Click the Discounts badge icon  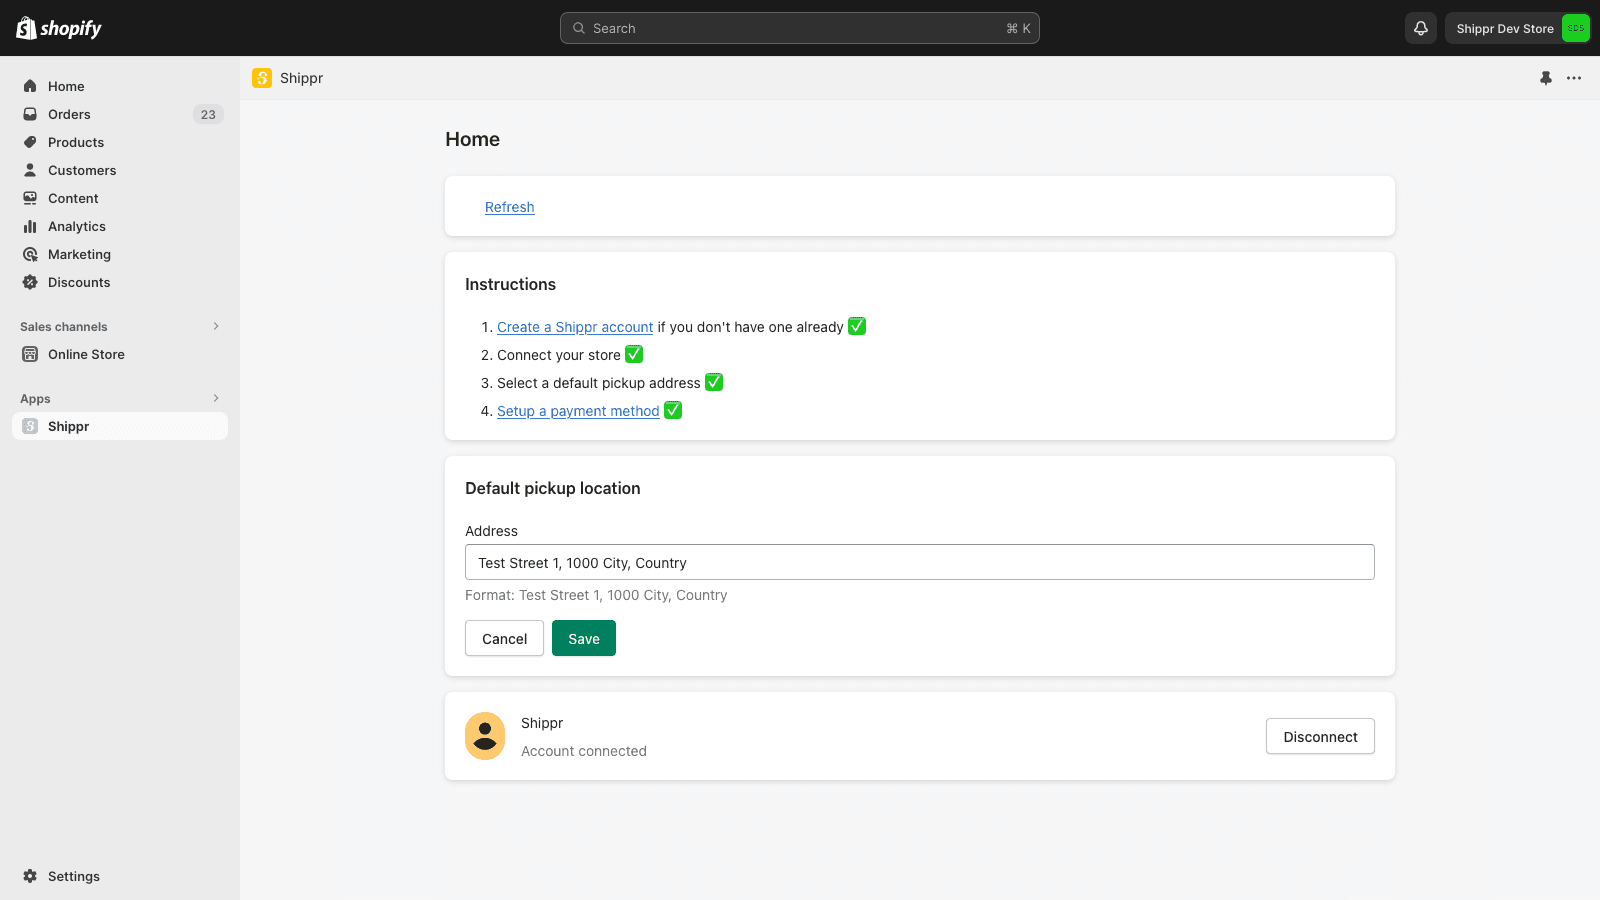click(x=30, y=283)
